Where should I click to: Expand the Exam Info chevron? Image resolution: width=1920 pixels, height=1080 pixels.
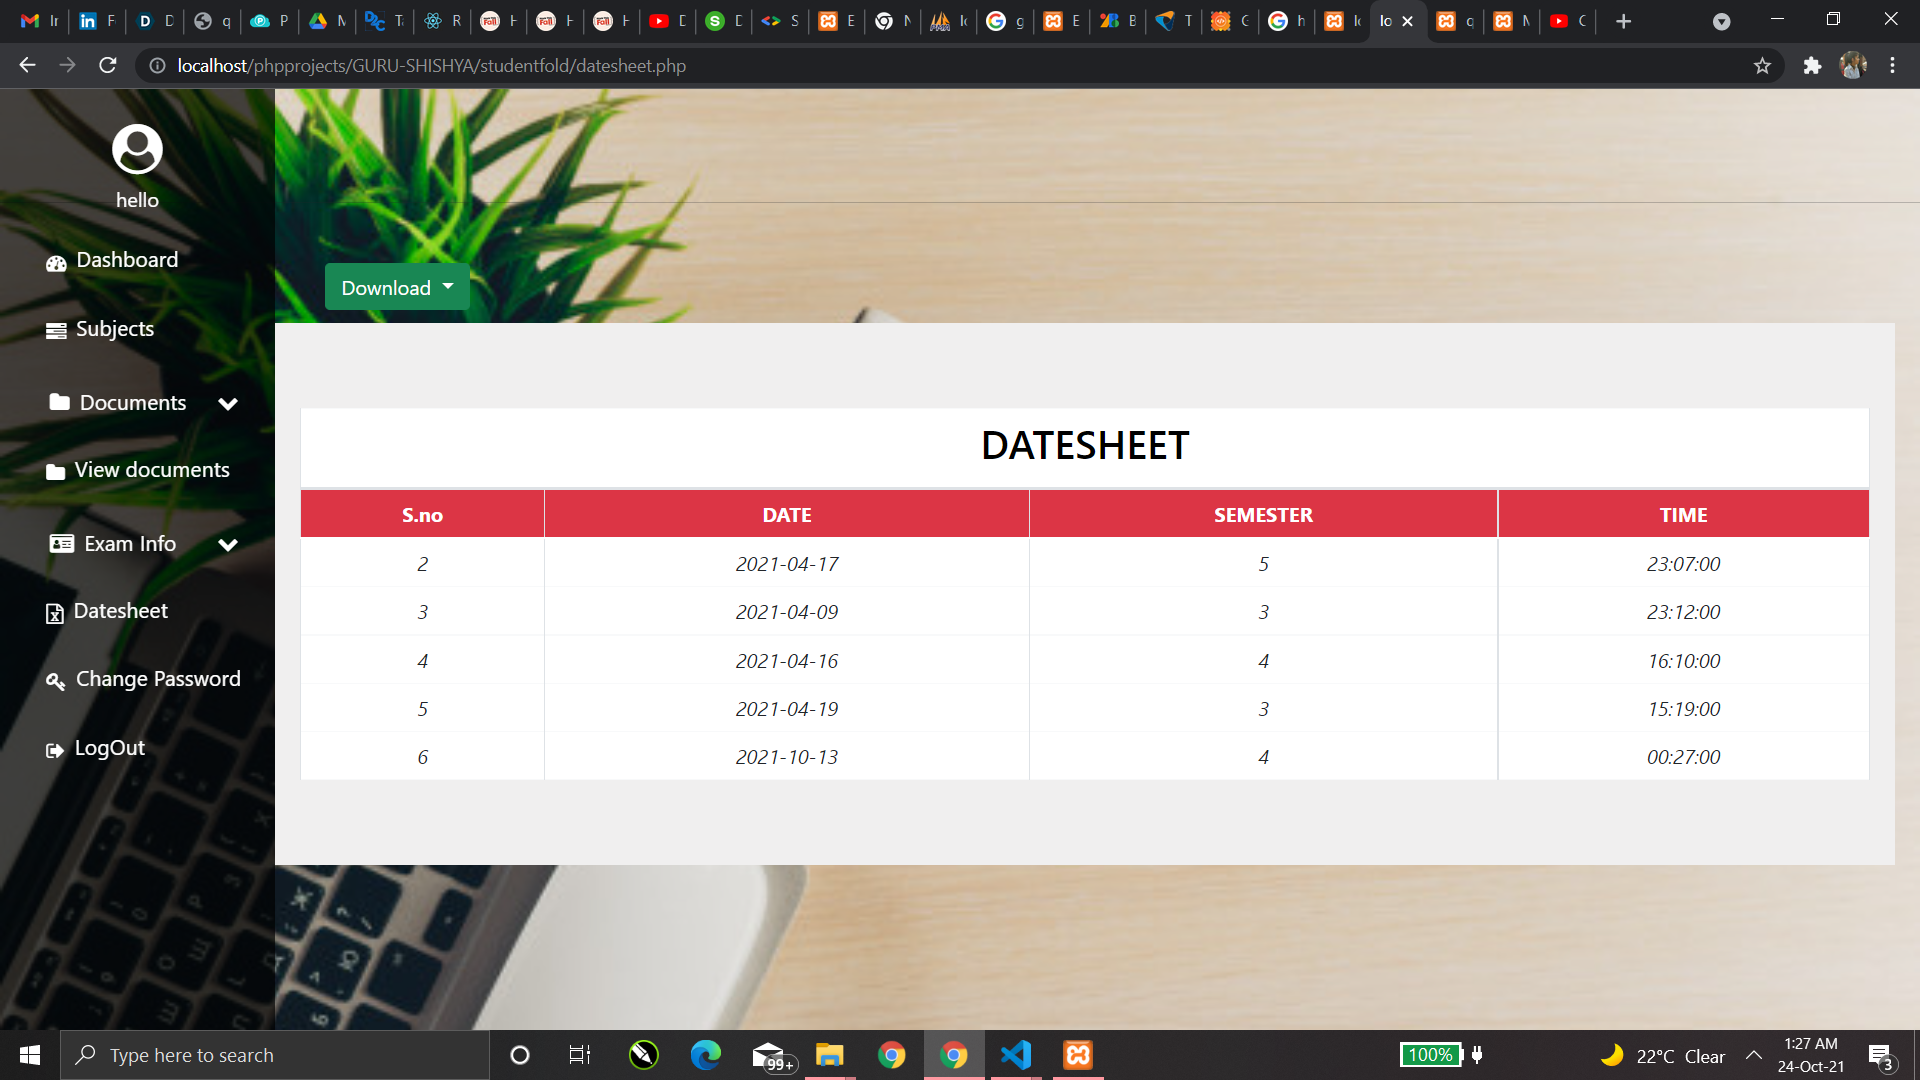coord(228,545)
